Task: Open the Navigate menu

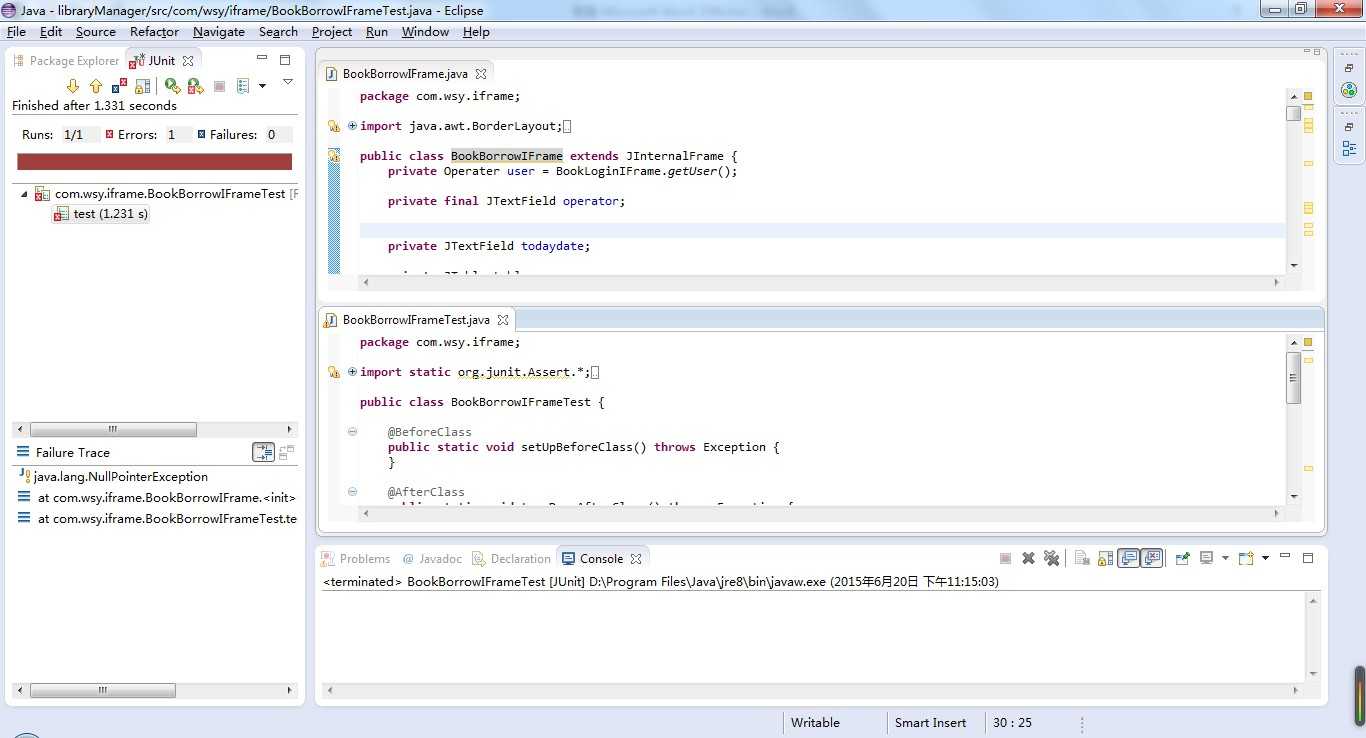Action: click(x=219, y=32)
